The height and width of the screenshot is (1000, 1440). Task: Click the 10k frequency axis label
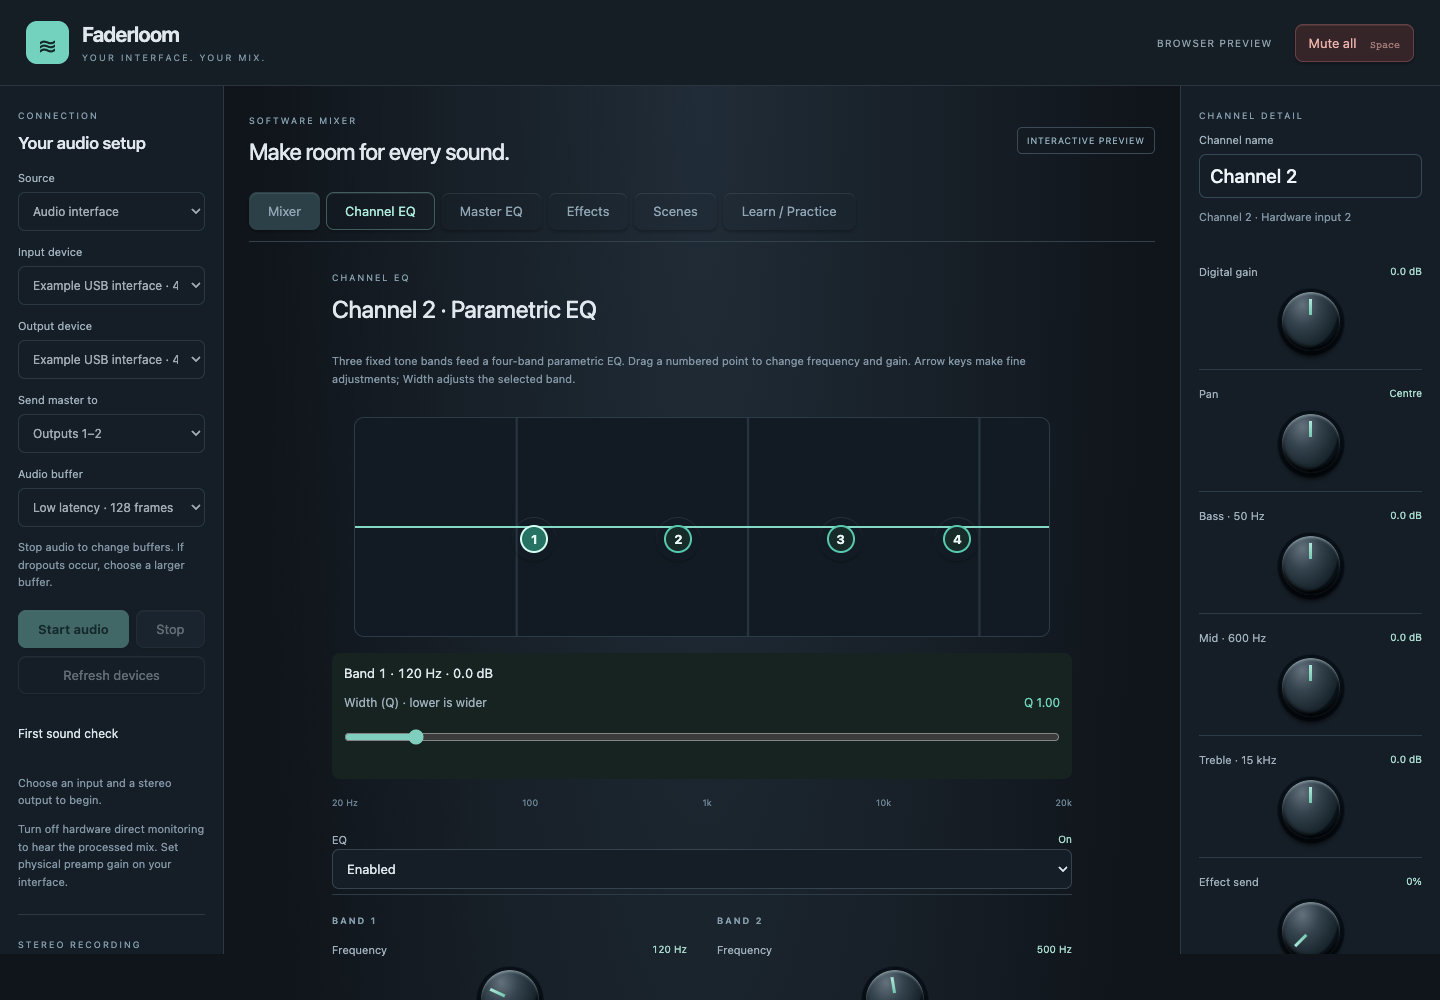[883, 803]
